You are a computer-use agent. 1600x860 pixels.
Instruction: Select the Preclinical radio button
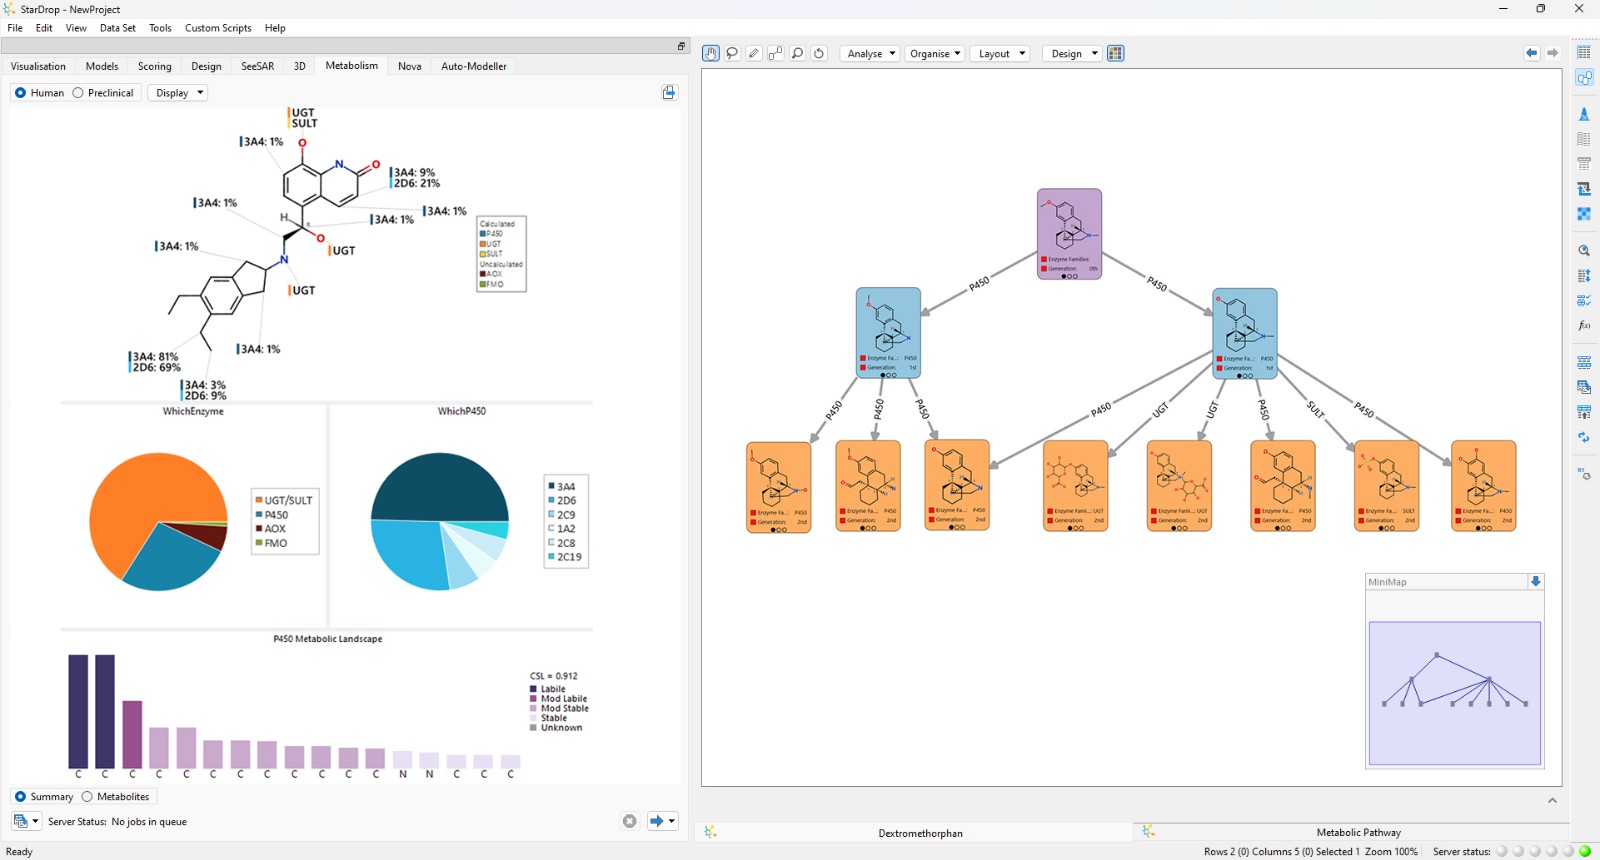[x=104, y=92]
